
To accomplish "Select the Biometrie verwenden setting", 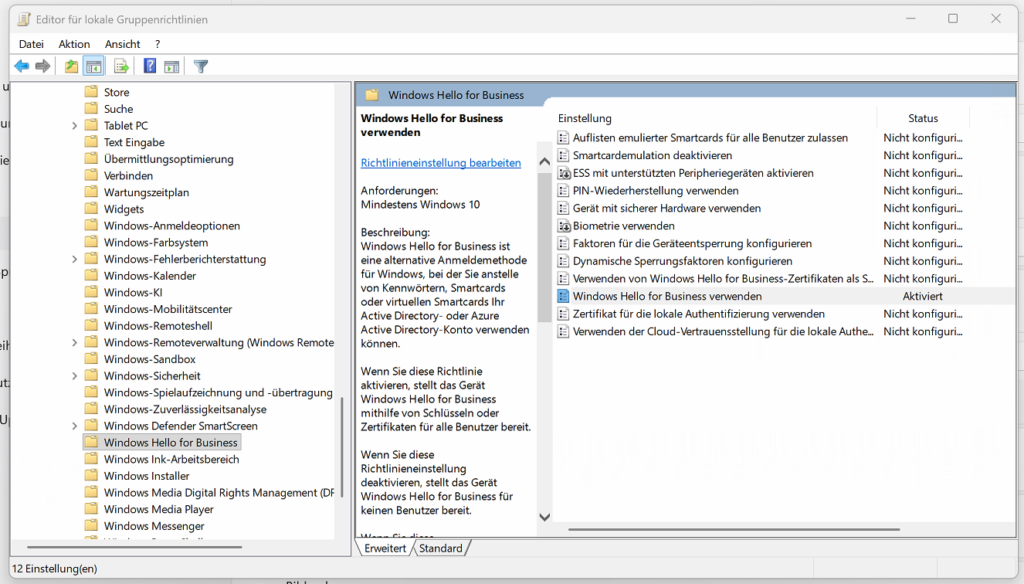I will click(623, 226).
